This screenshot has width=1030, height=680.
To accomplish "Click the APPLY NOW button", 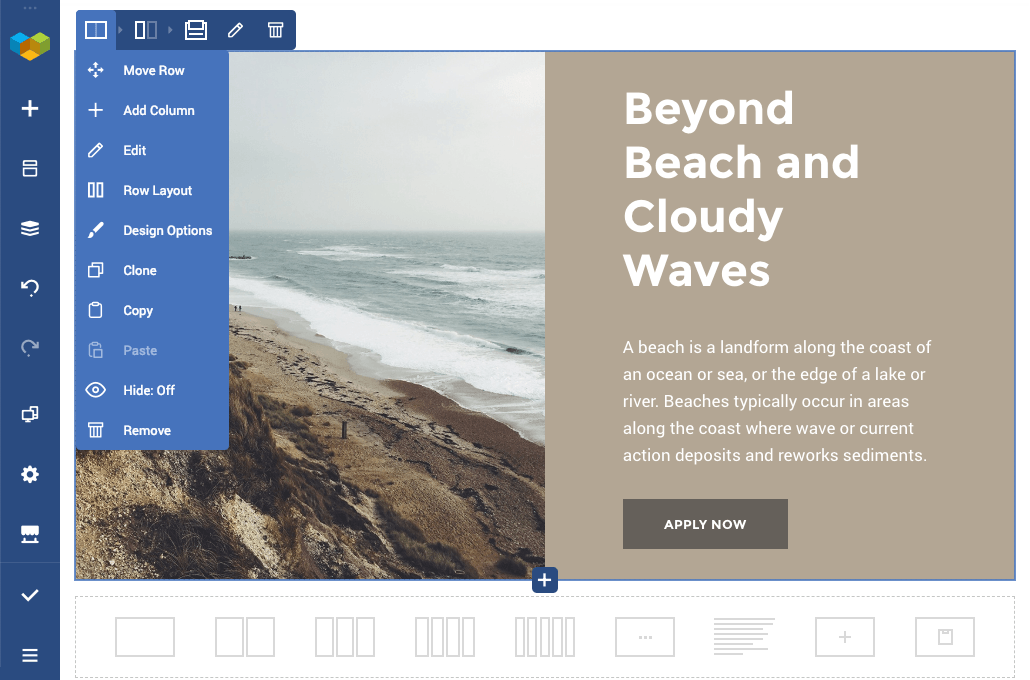I will 705,524.
